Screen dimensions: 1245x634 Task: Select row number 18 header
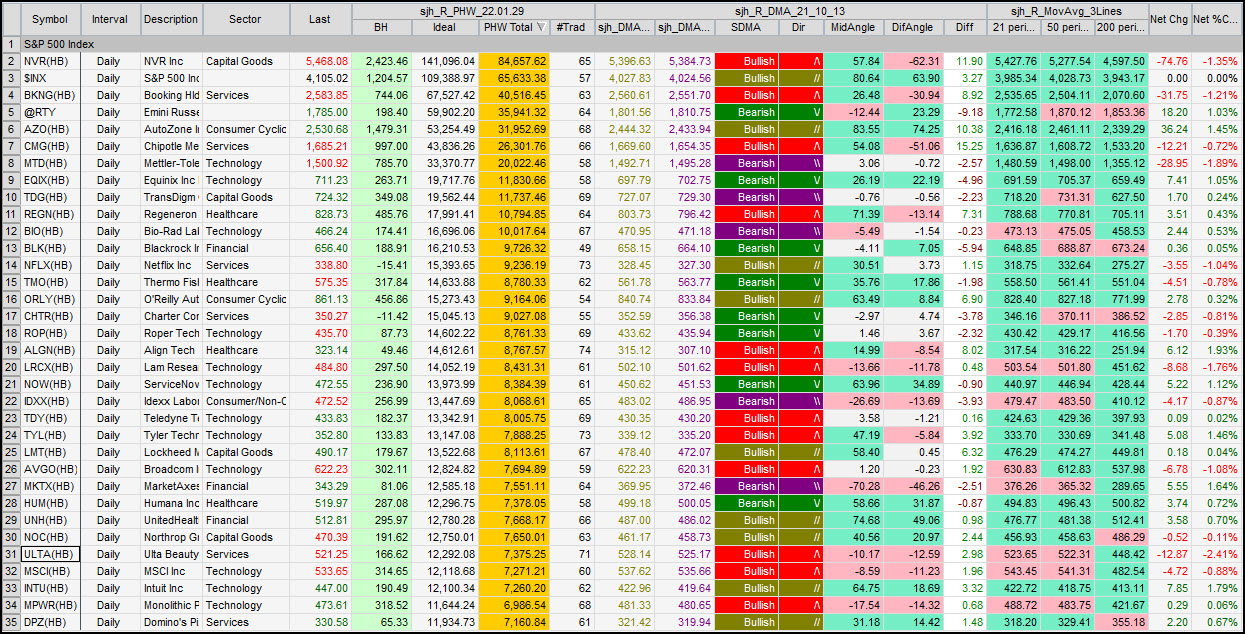[x=10, y=333]
